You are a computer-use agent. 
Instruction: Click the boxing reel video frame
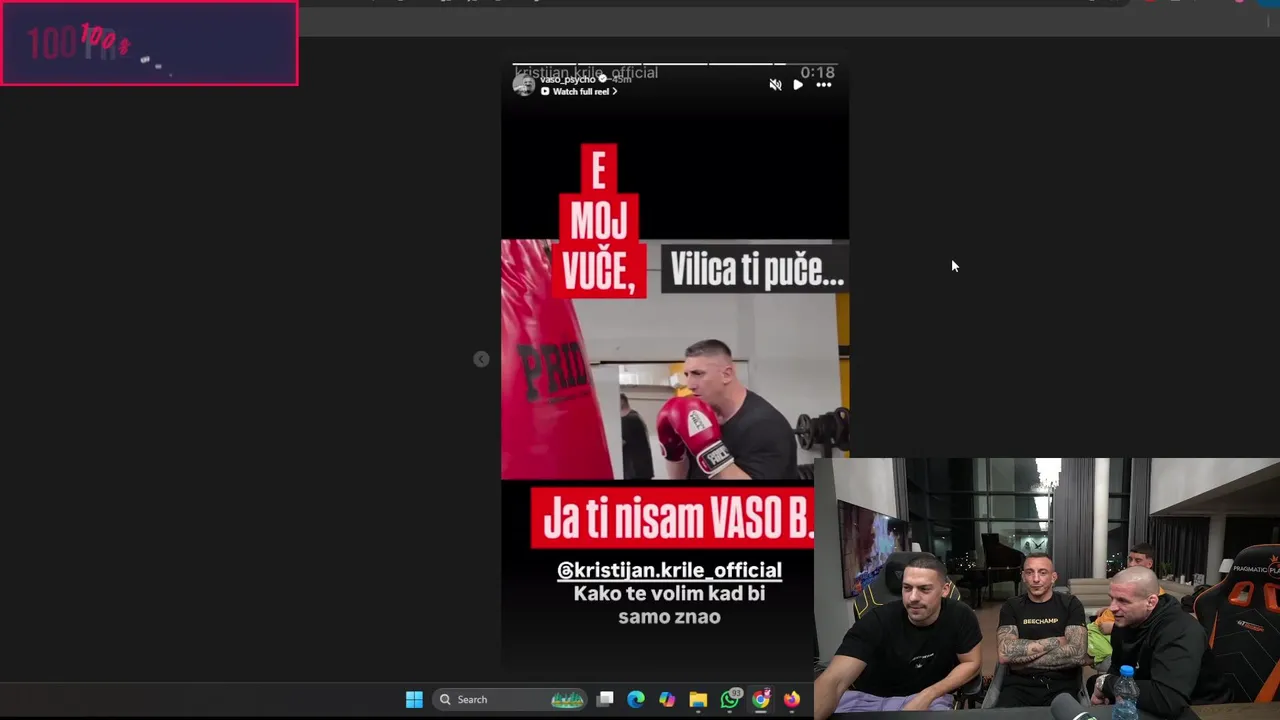675,360
